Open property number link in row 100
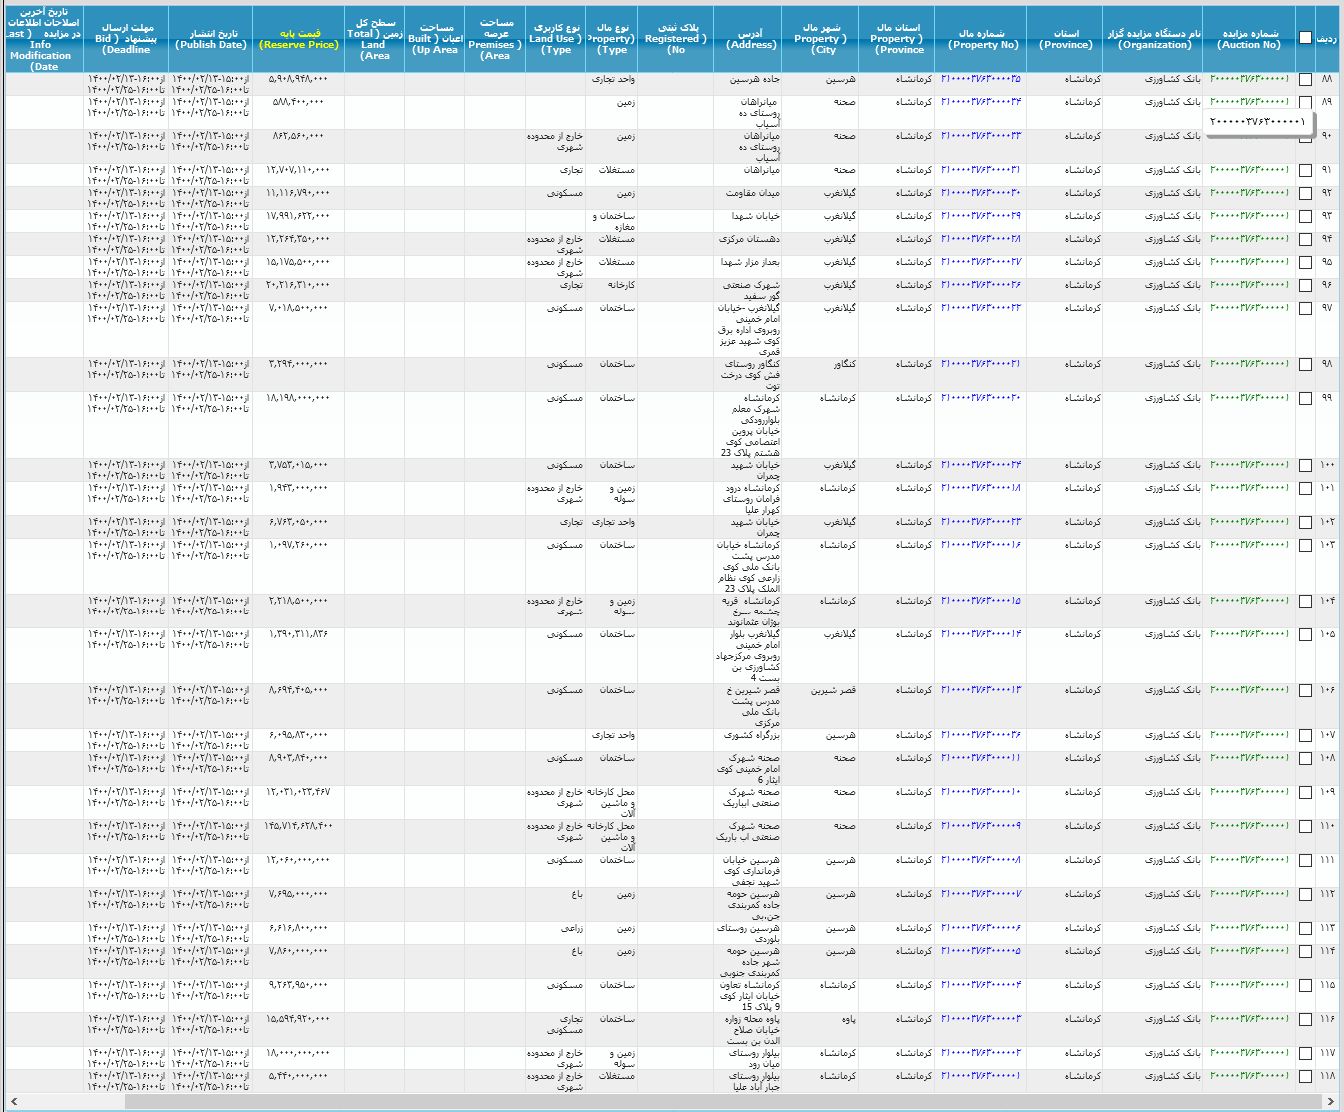The width and height of the screenshot is (1344, 1112). 981,465
